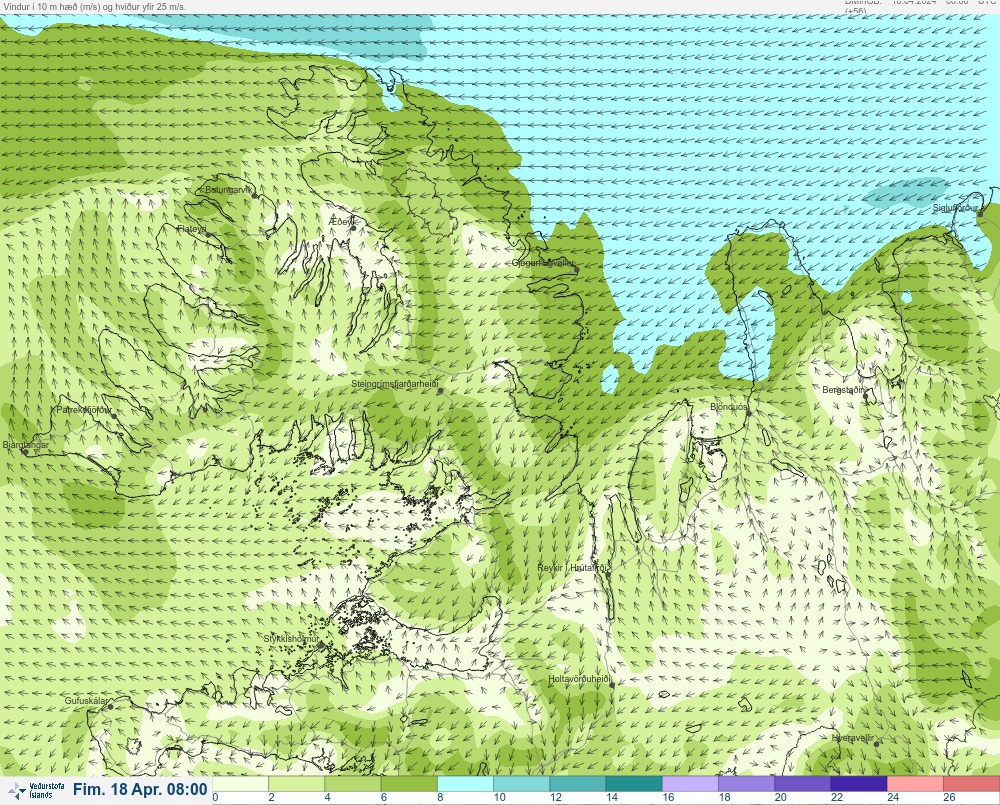
Task: Select the 4–6 m/s green legend swatch
Action: pyautogui.click(x=353, y=783)
